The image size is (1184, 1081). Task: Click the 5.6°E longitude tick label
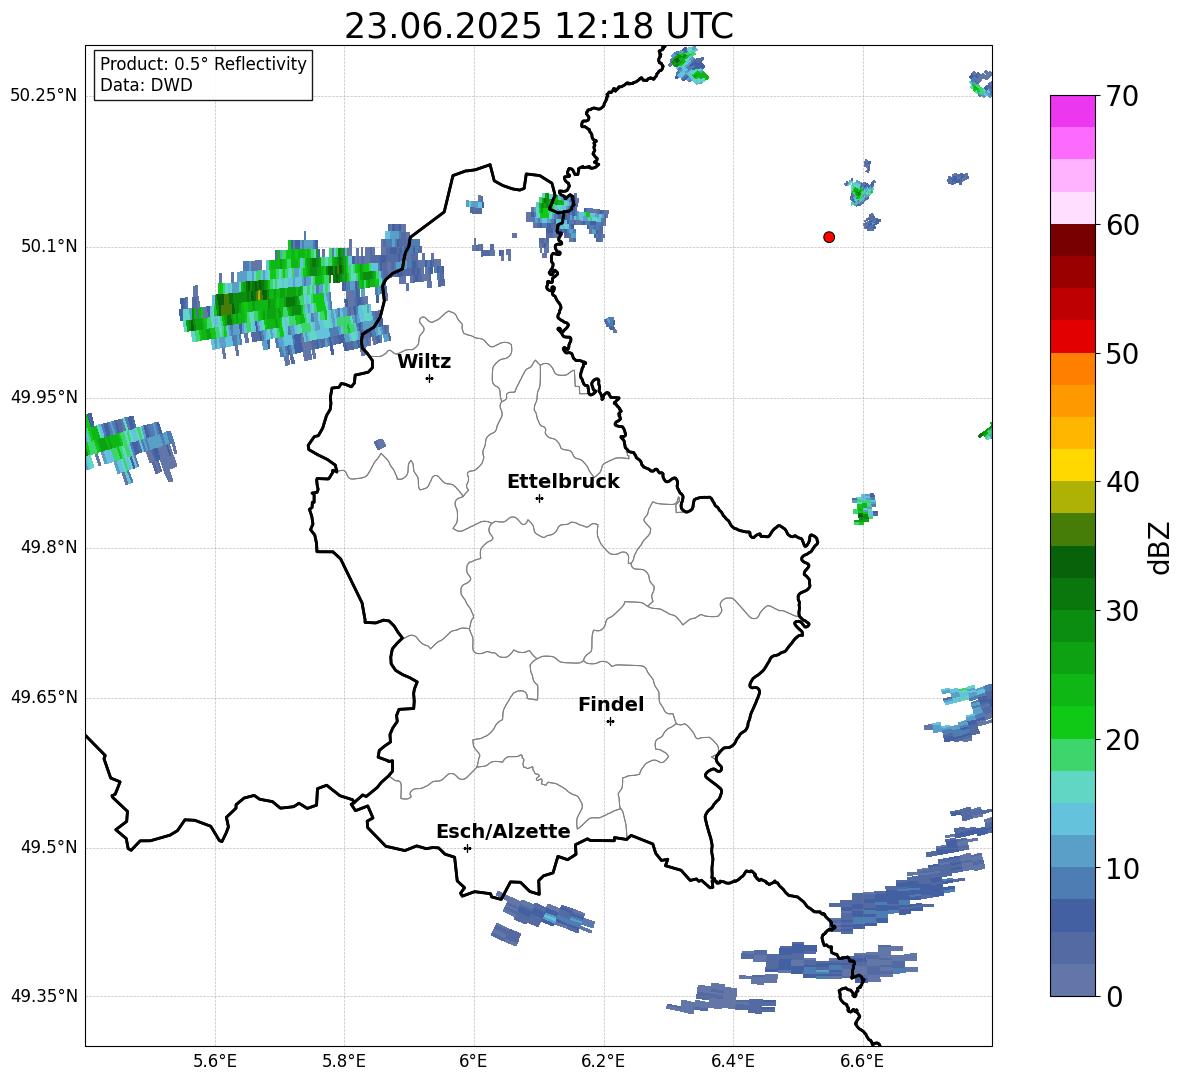click(x=215, y=1061)
